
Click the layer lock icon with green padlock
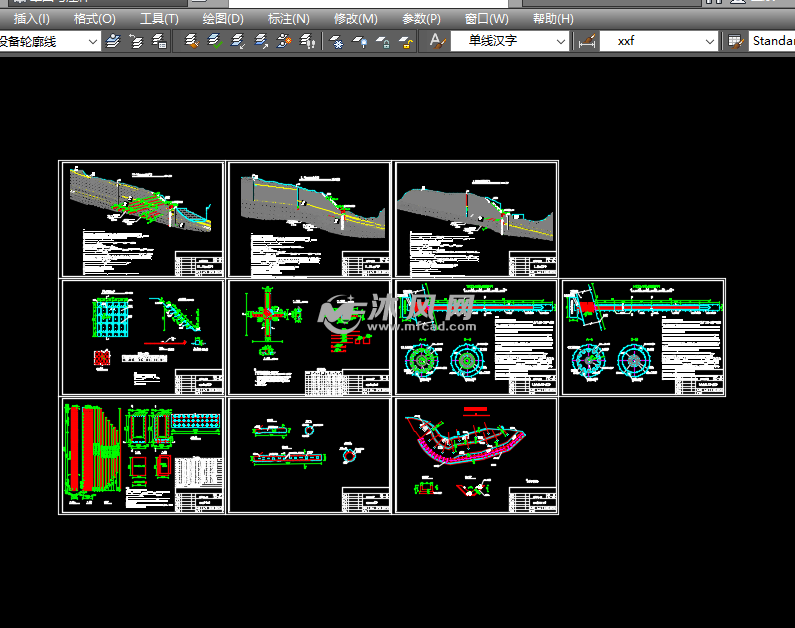point(382,41)
